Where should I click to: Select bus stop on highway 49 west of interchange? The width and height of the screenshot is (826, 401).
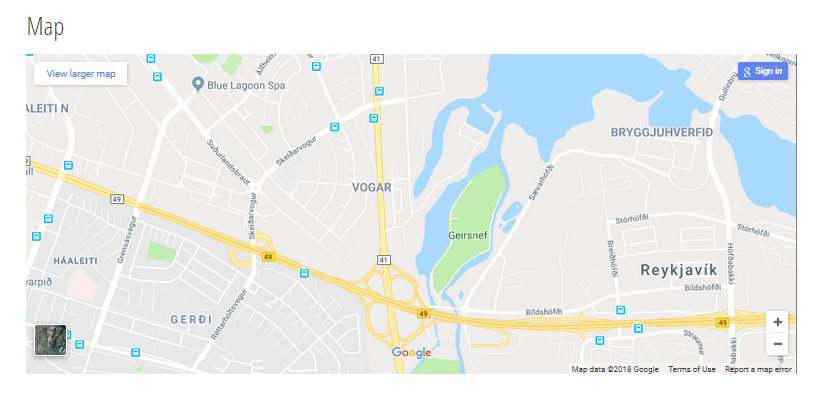[304, 273]
